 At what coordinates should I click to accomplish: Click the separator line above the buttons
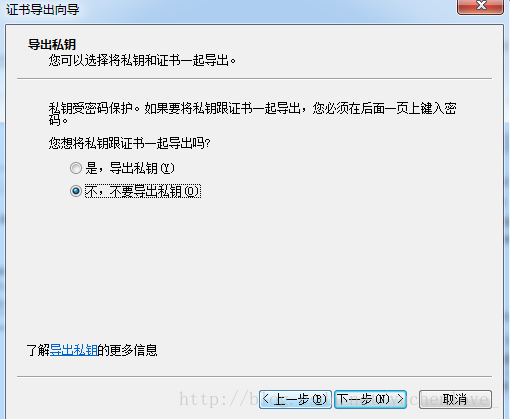[x=254, y=377]
